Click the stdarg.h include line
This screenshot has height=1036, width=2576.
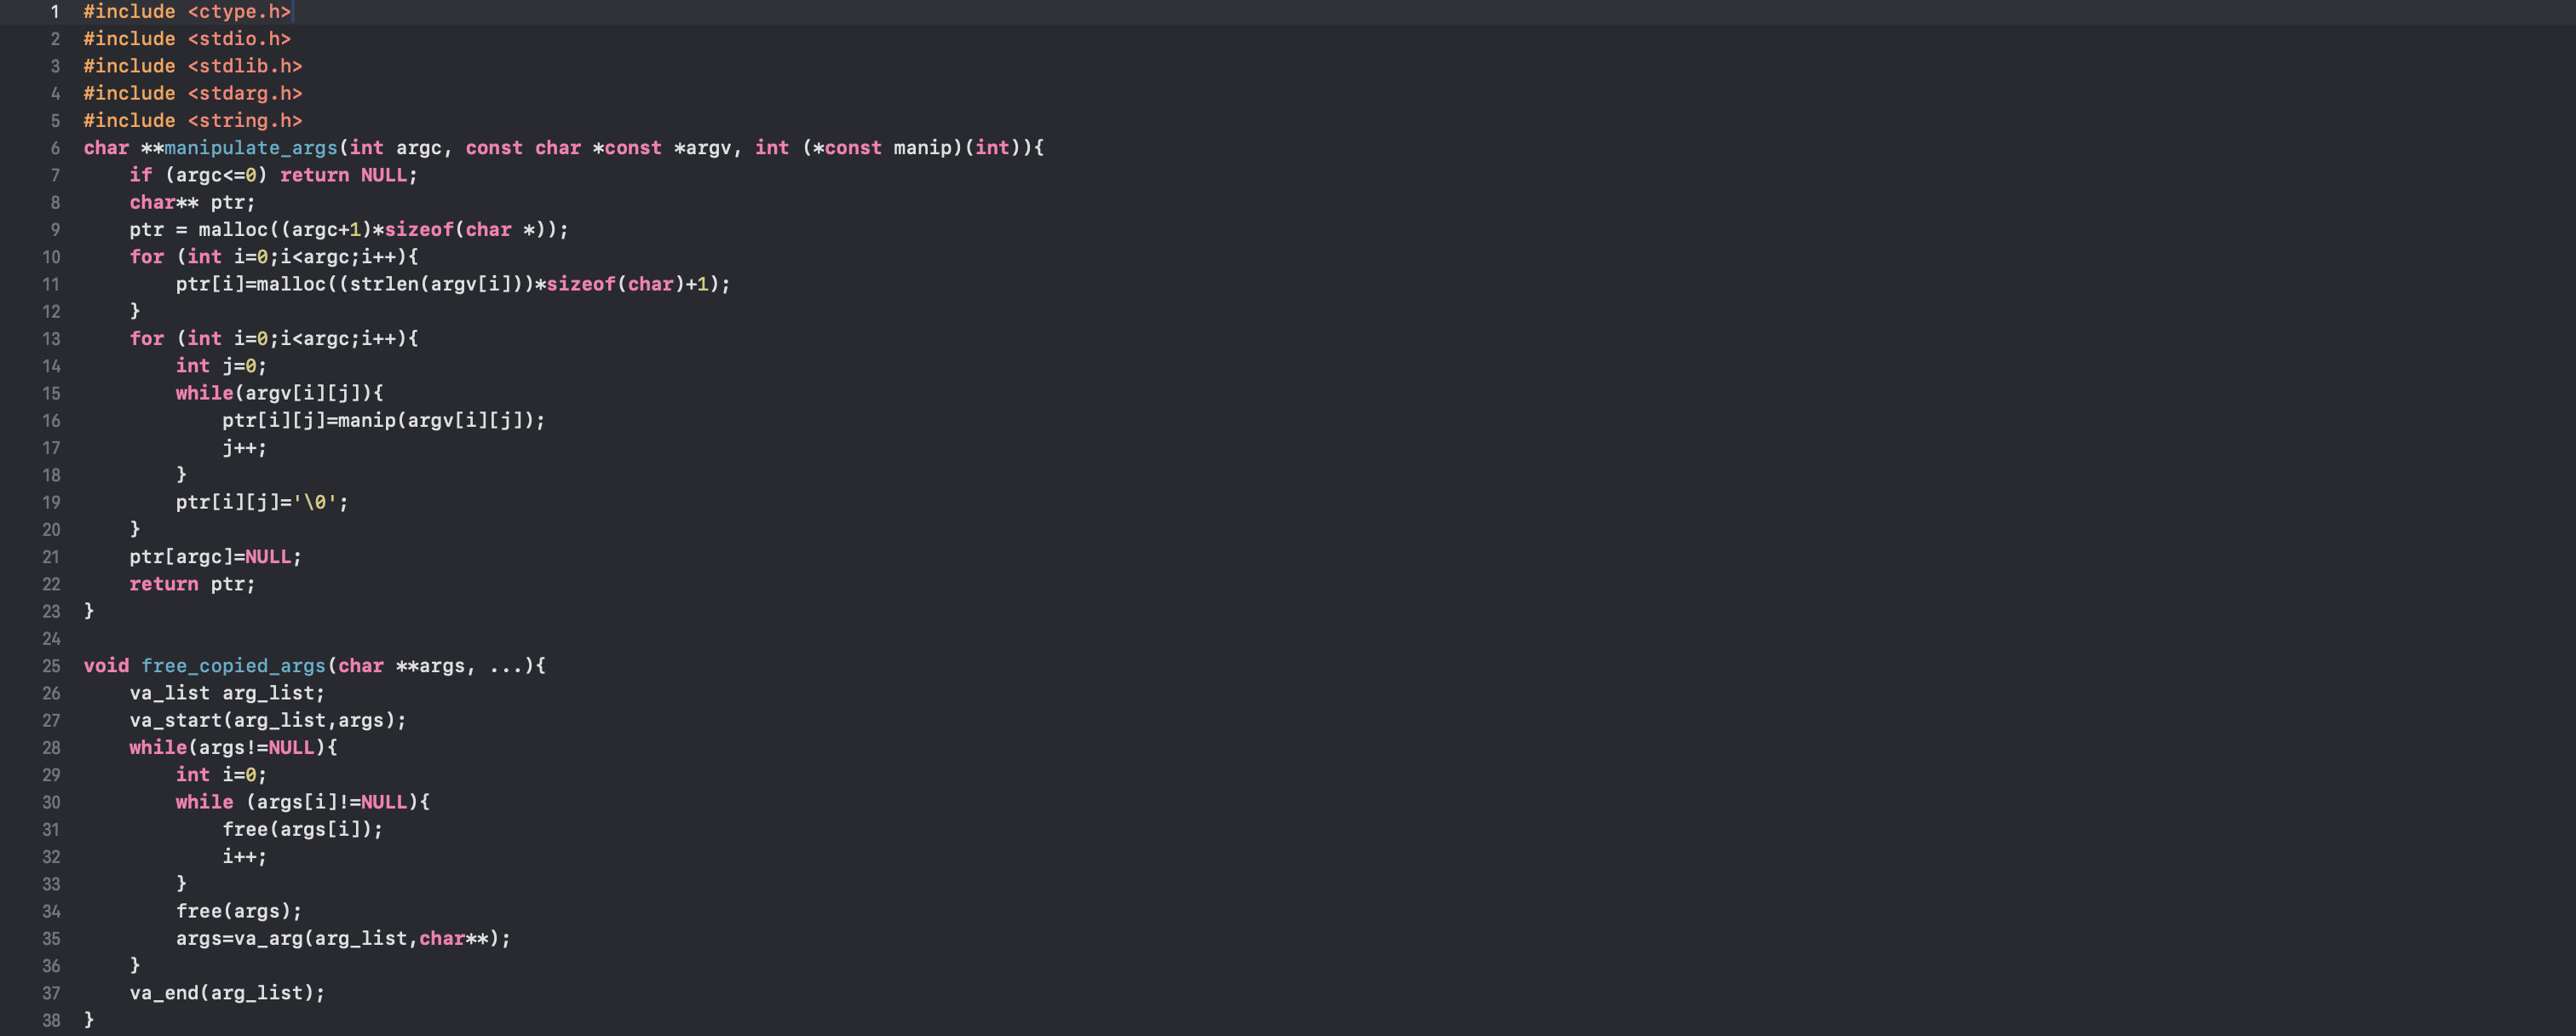point(192,93)
